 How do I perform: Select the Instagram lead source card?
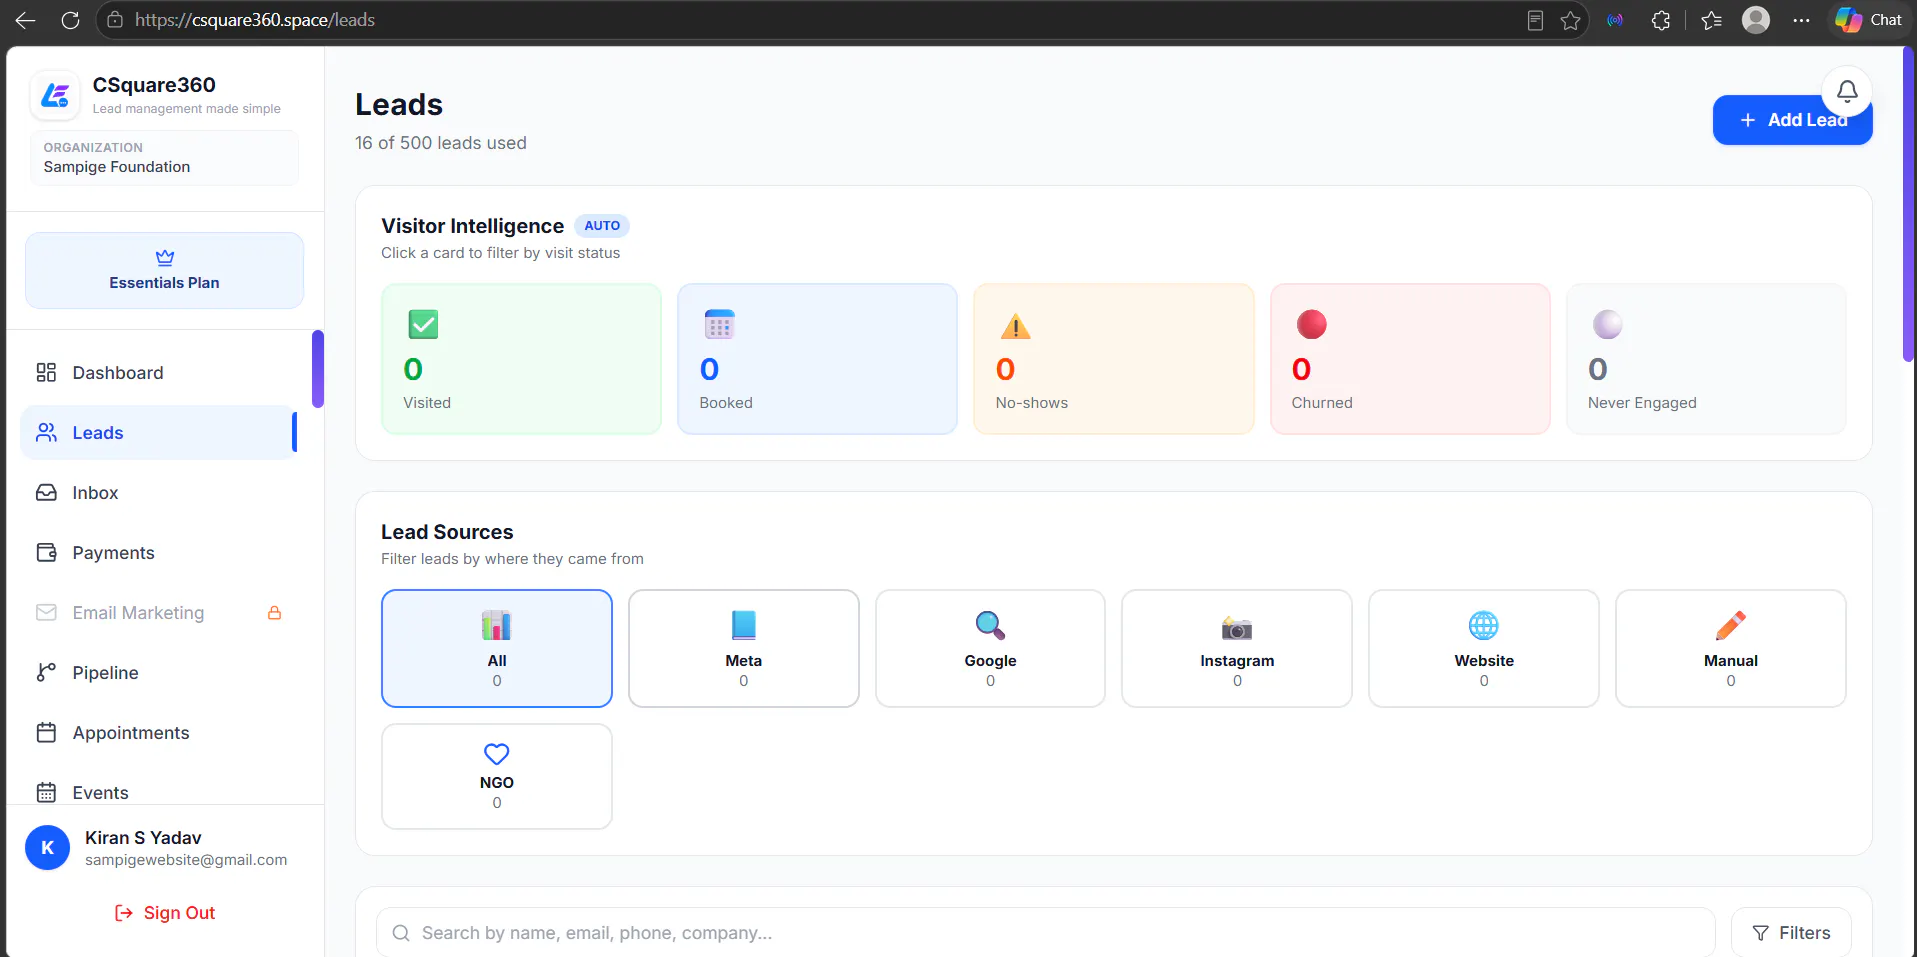pos(1237,649)
